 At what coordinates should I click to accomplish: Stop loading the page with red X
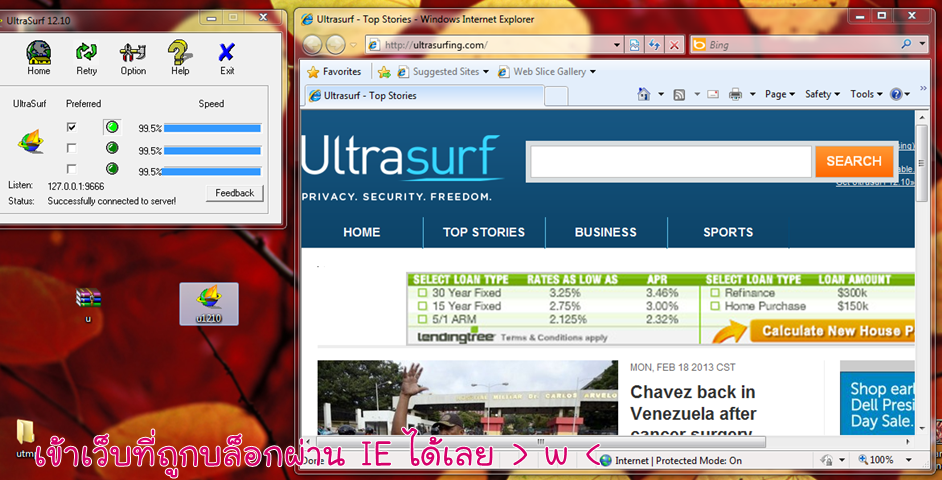(x=674, y=45)
